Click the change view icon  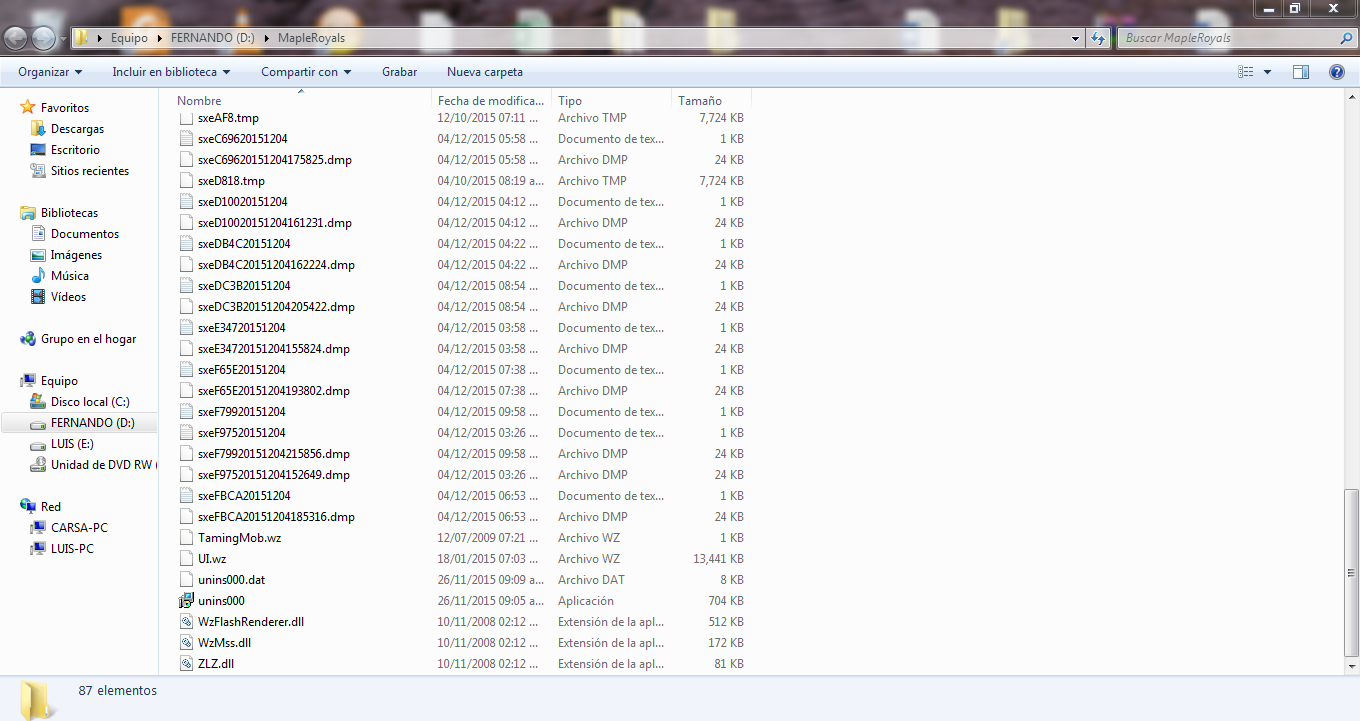[1246, 72]
